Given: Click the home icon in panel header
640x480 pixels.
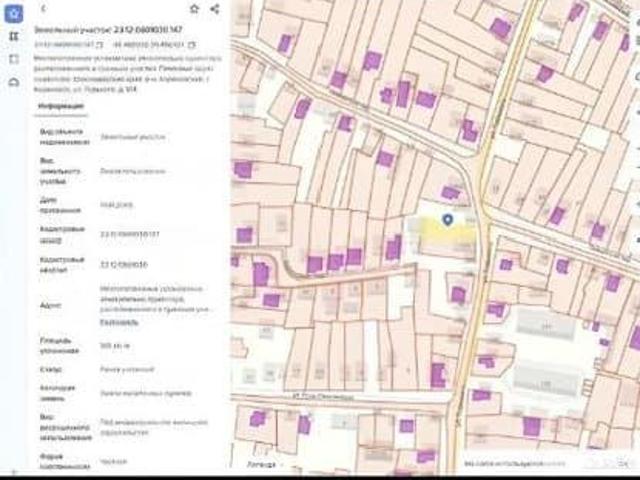Looking at the screenshot, I should 194,9.
